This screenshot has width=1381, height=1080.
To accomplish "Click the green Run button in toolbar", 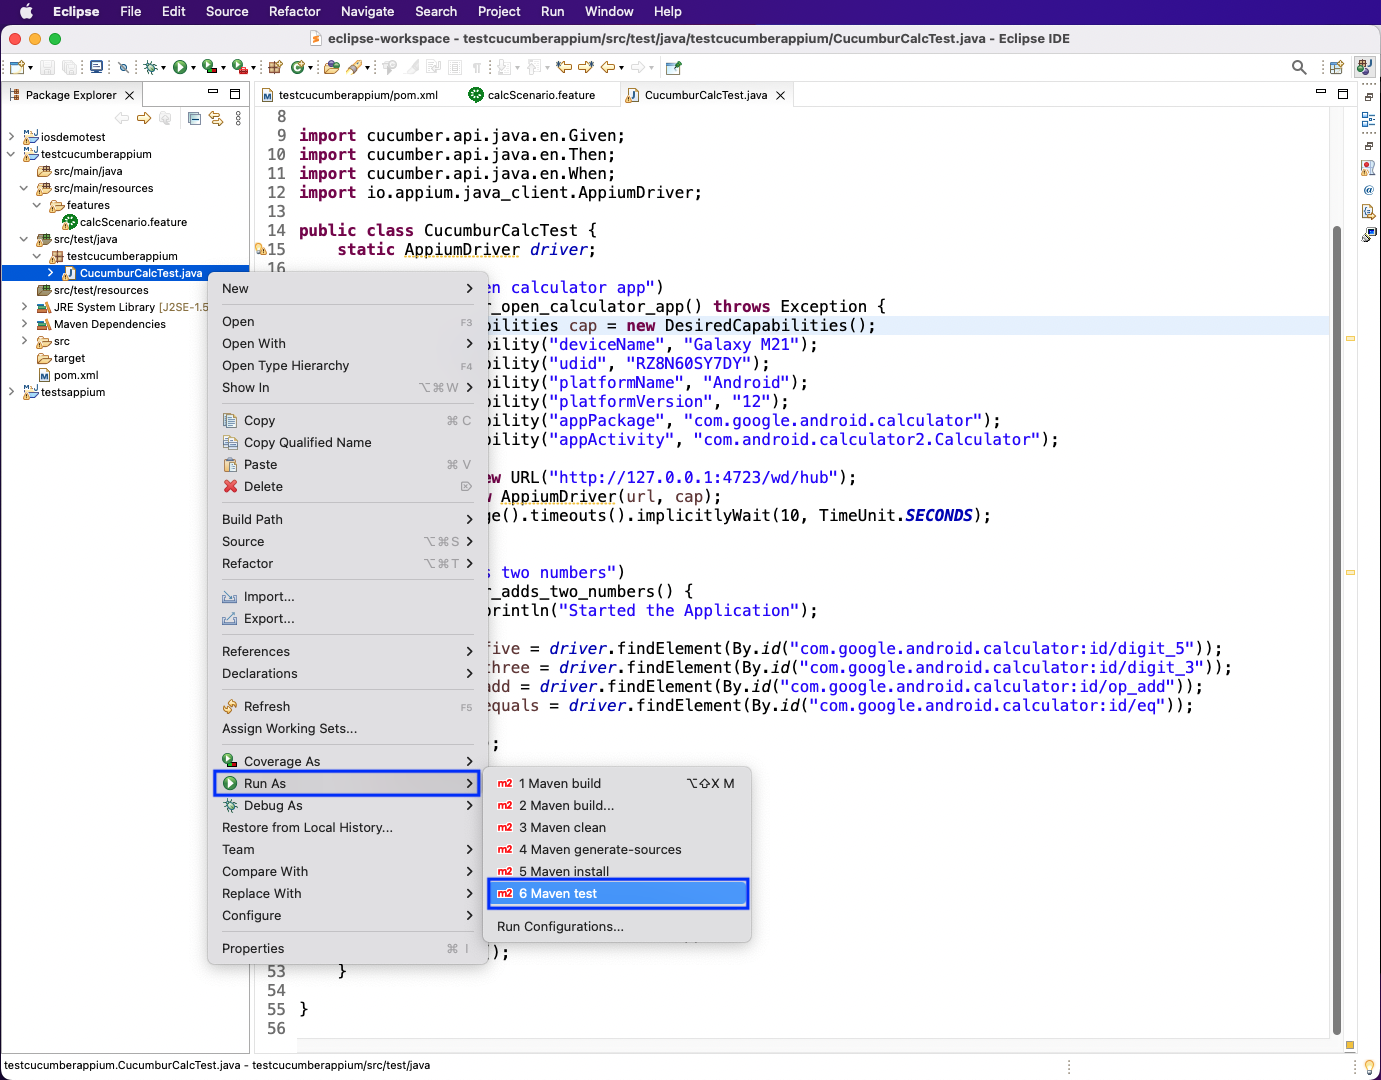I will [179, 67].
